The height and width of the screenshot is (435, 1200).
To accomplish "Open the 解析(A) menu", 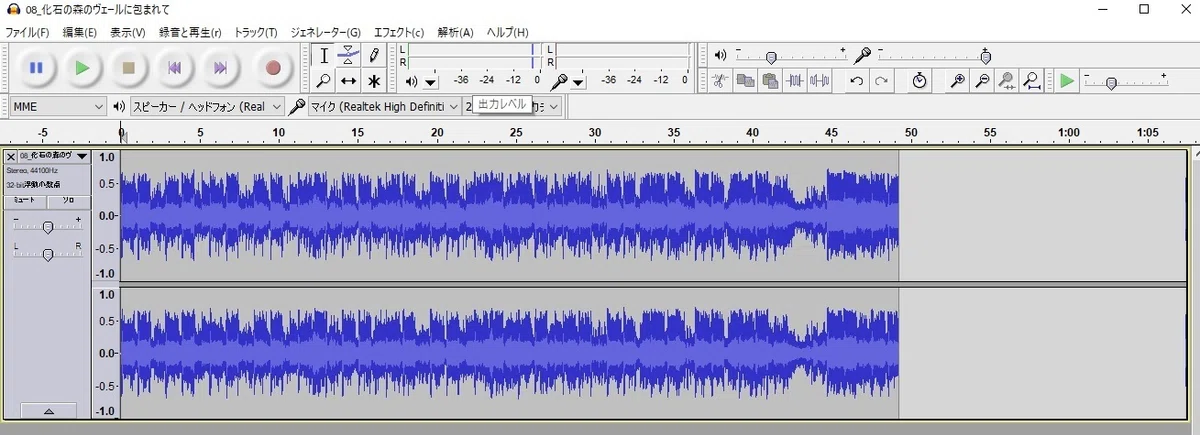I will 455,32.
